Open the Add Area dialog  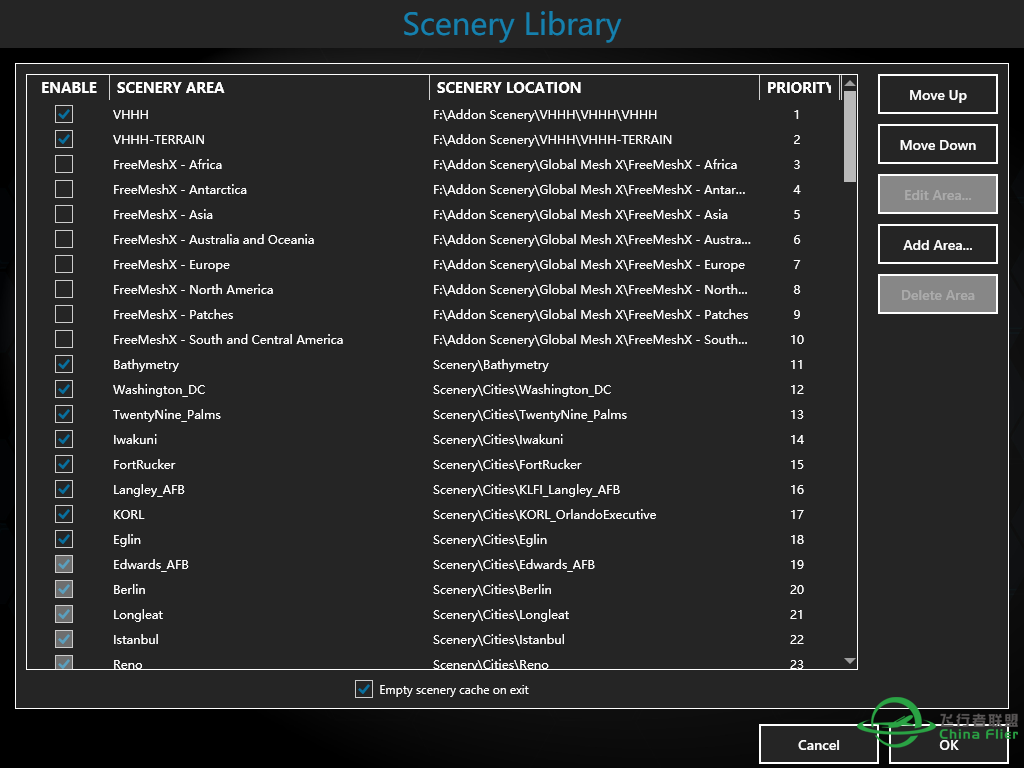937,245
